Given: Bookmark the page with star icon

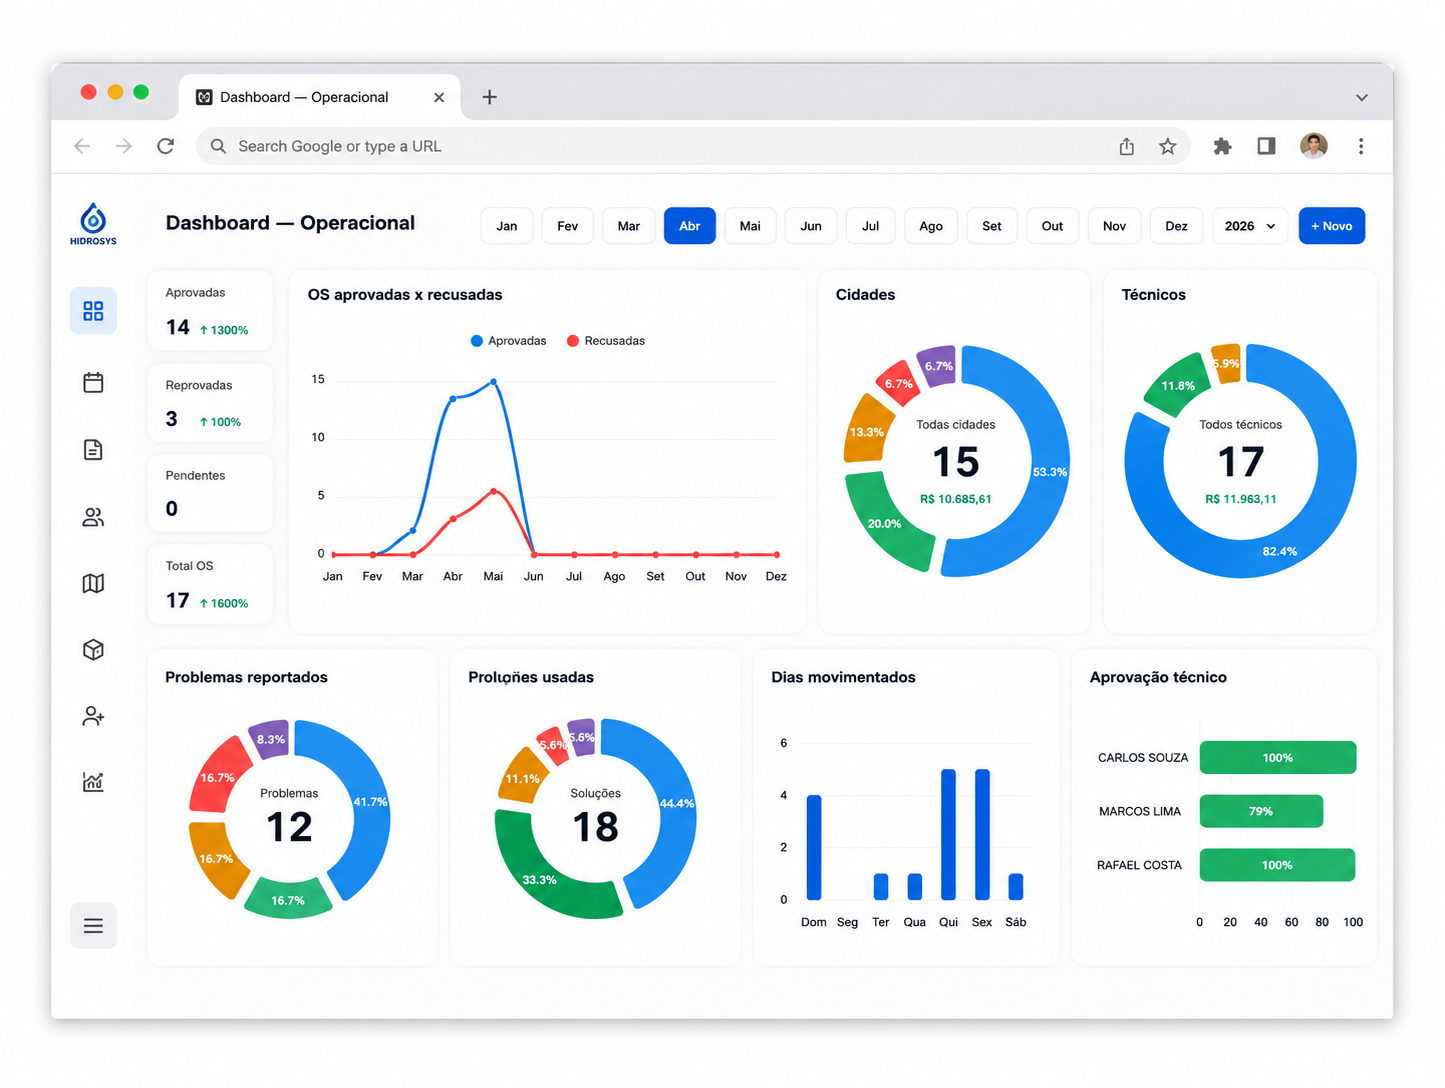Looking at the screenshot, I should [x=1167, y=146].
